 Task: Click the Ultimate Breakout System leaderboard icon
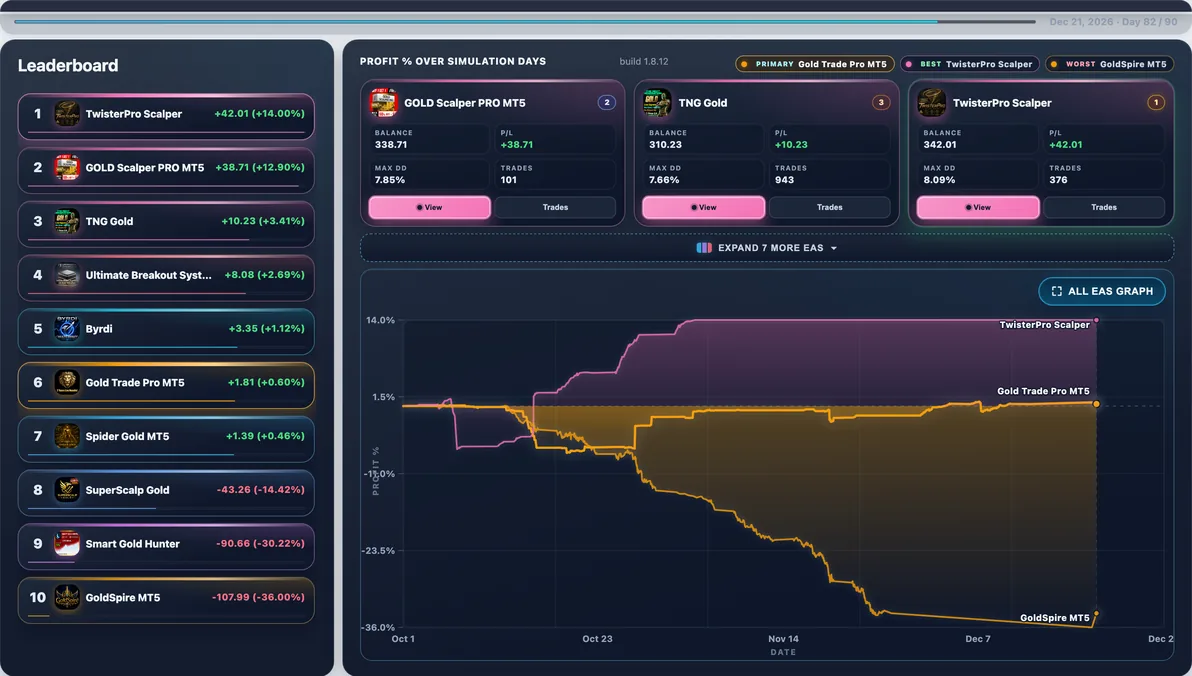click(67, 275)
